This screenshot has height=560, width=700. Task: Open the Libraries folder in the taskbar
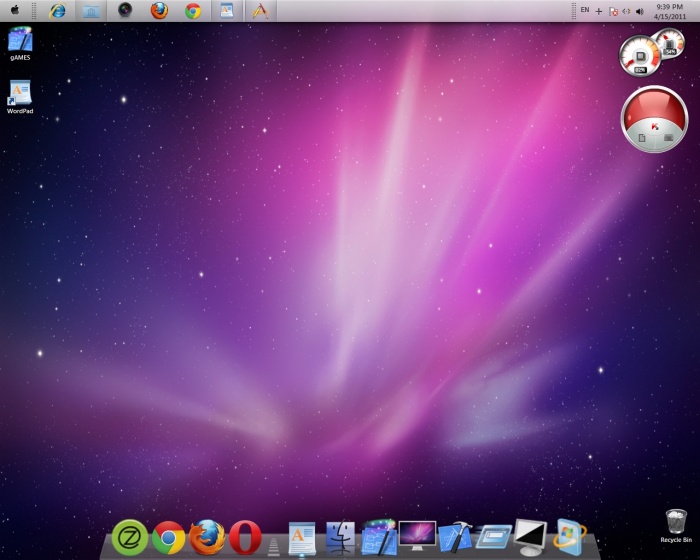pyautogui.click(x=91, y=11)
